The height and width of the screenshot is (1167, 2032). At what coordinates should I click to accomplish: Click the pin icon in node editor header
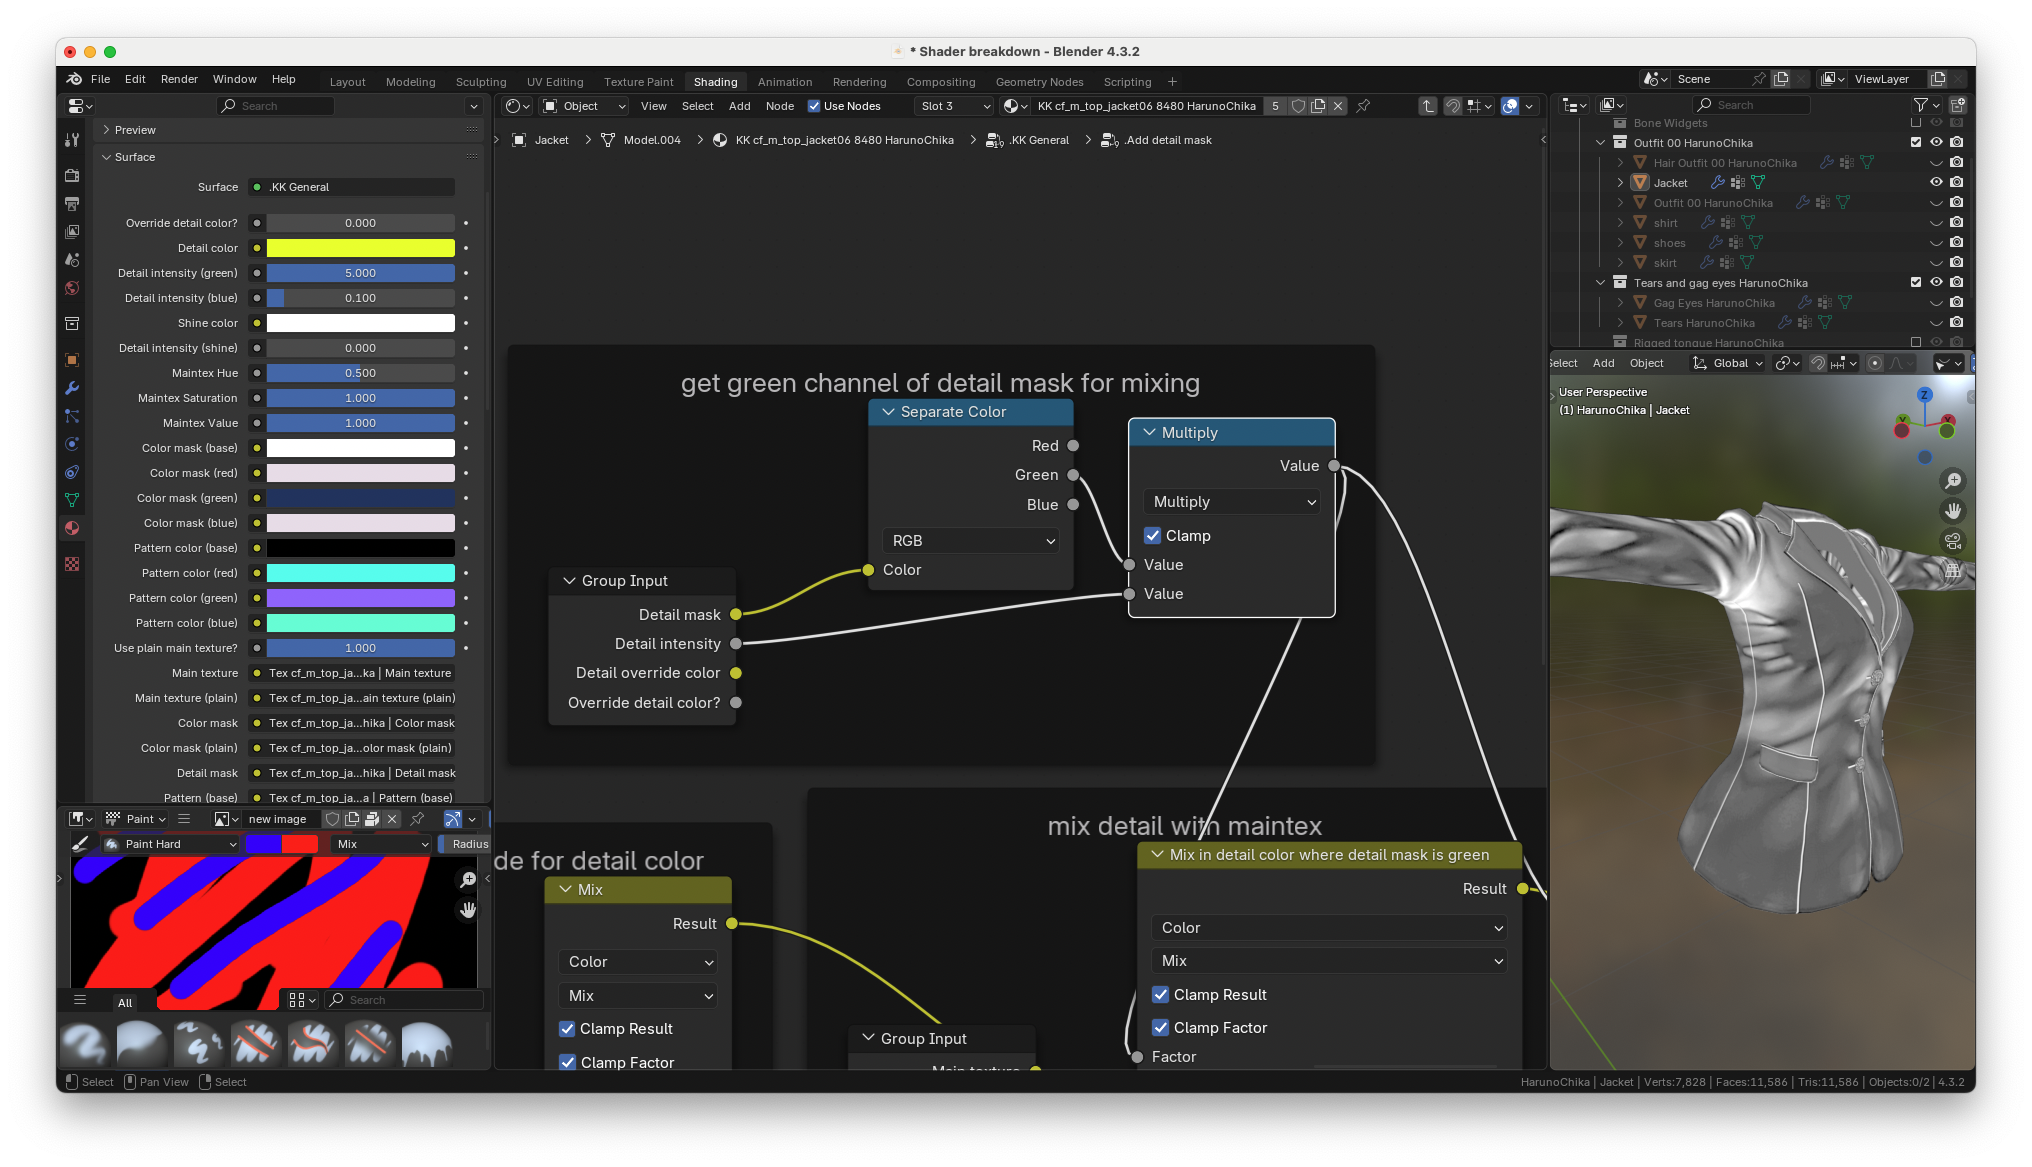[1363, 106]
